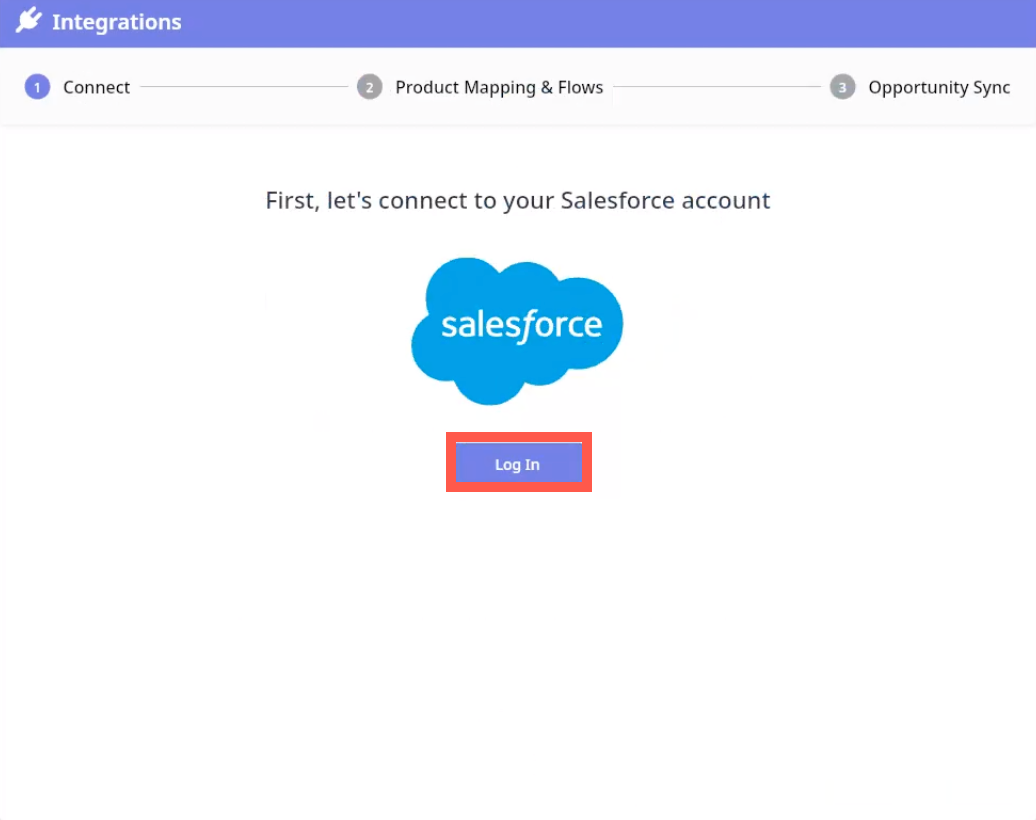The image size is (1036, 820).
Task: Switch to the Opportunity Sync step
Action: point(939,87)
